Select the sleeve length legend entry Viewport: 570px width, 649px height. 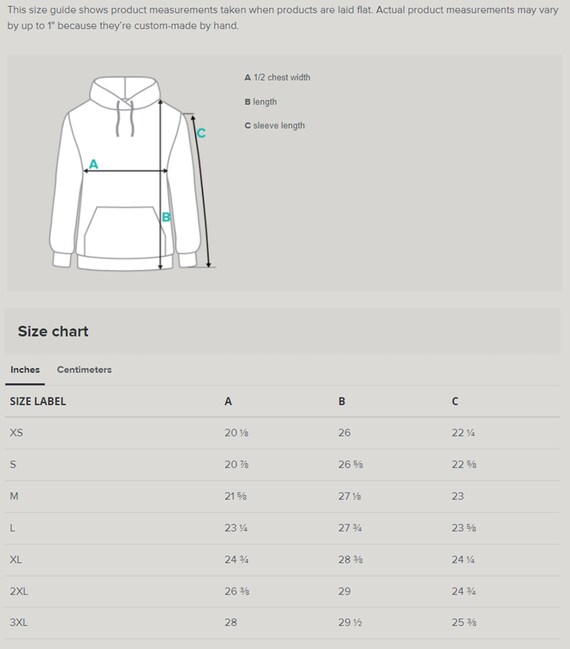[x=275, y=125]
